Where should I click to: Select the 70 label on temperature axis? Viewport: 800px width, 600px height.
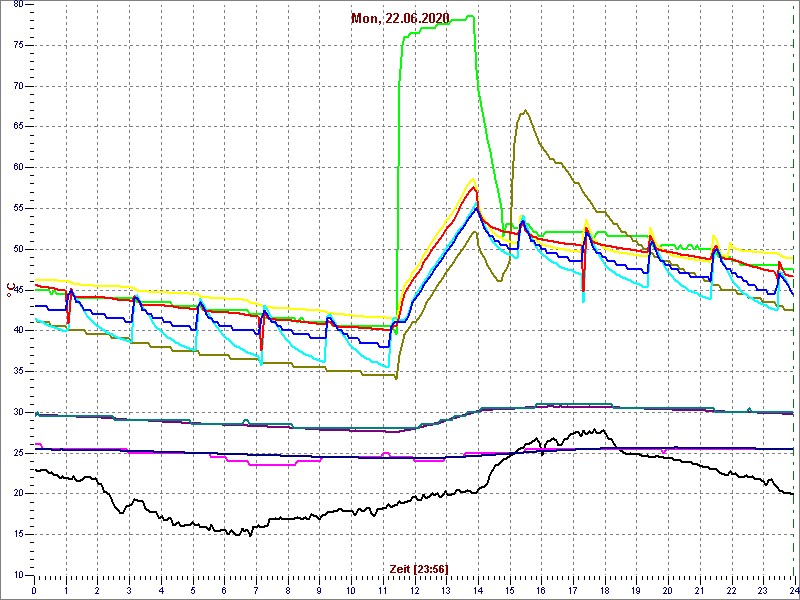tap(18, 86)
